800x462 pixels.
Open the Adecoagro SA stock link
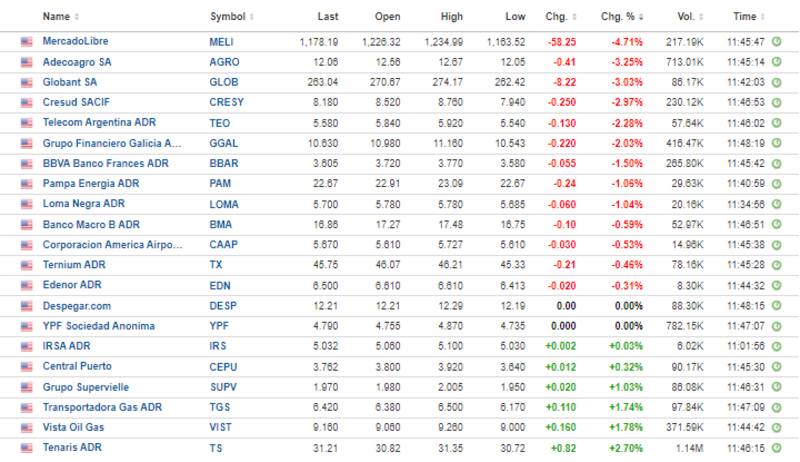point(77,61)
